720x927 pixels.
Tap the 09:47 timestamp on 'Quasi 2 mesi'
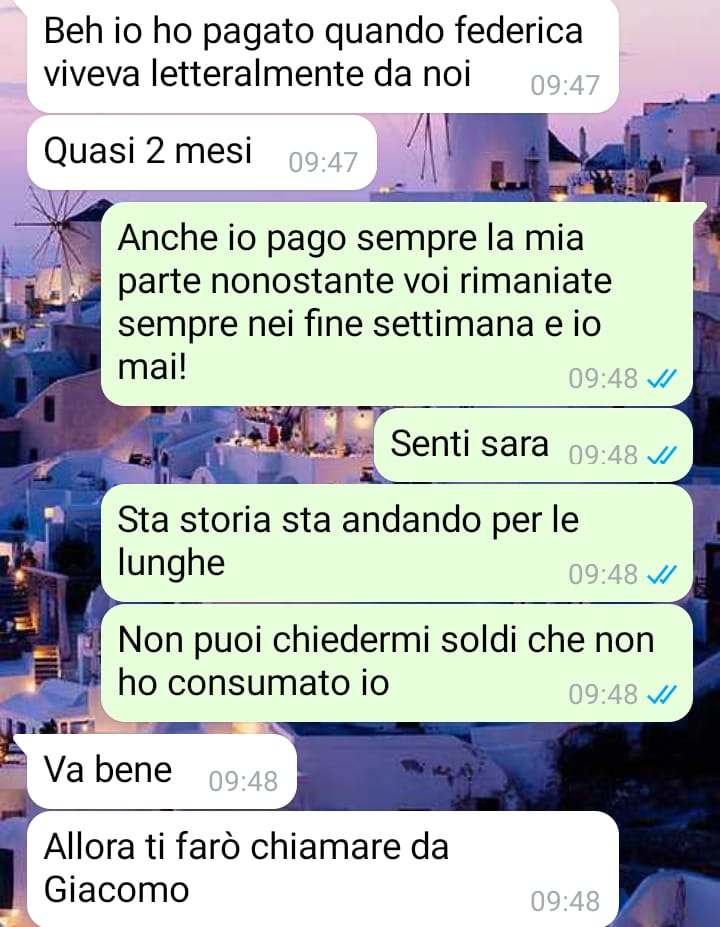pyautogui.click(x=323, y=163)
